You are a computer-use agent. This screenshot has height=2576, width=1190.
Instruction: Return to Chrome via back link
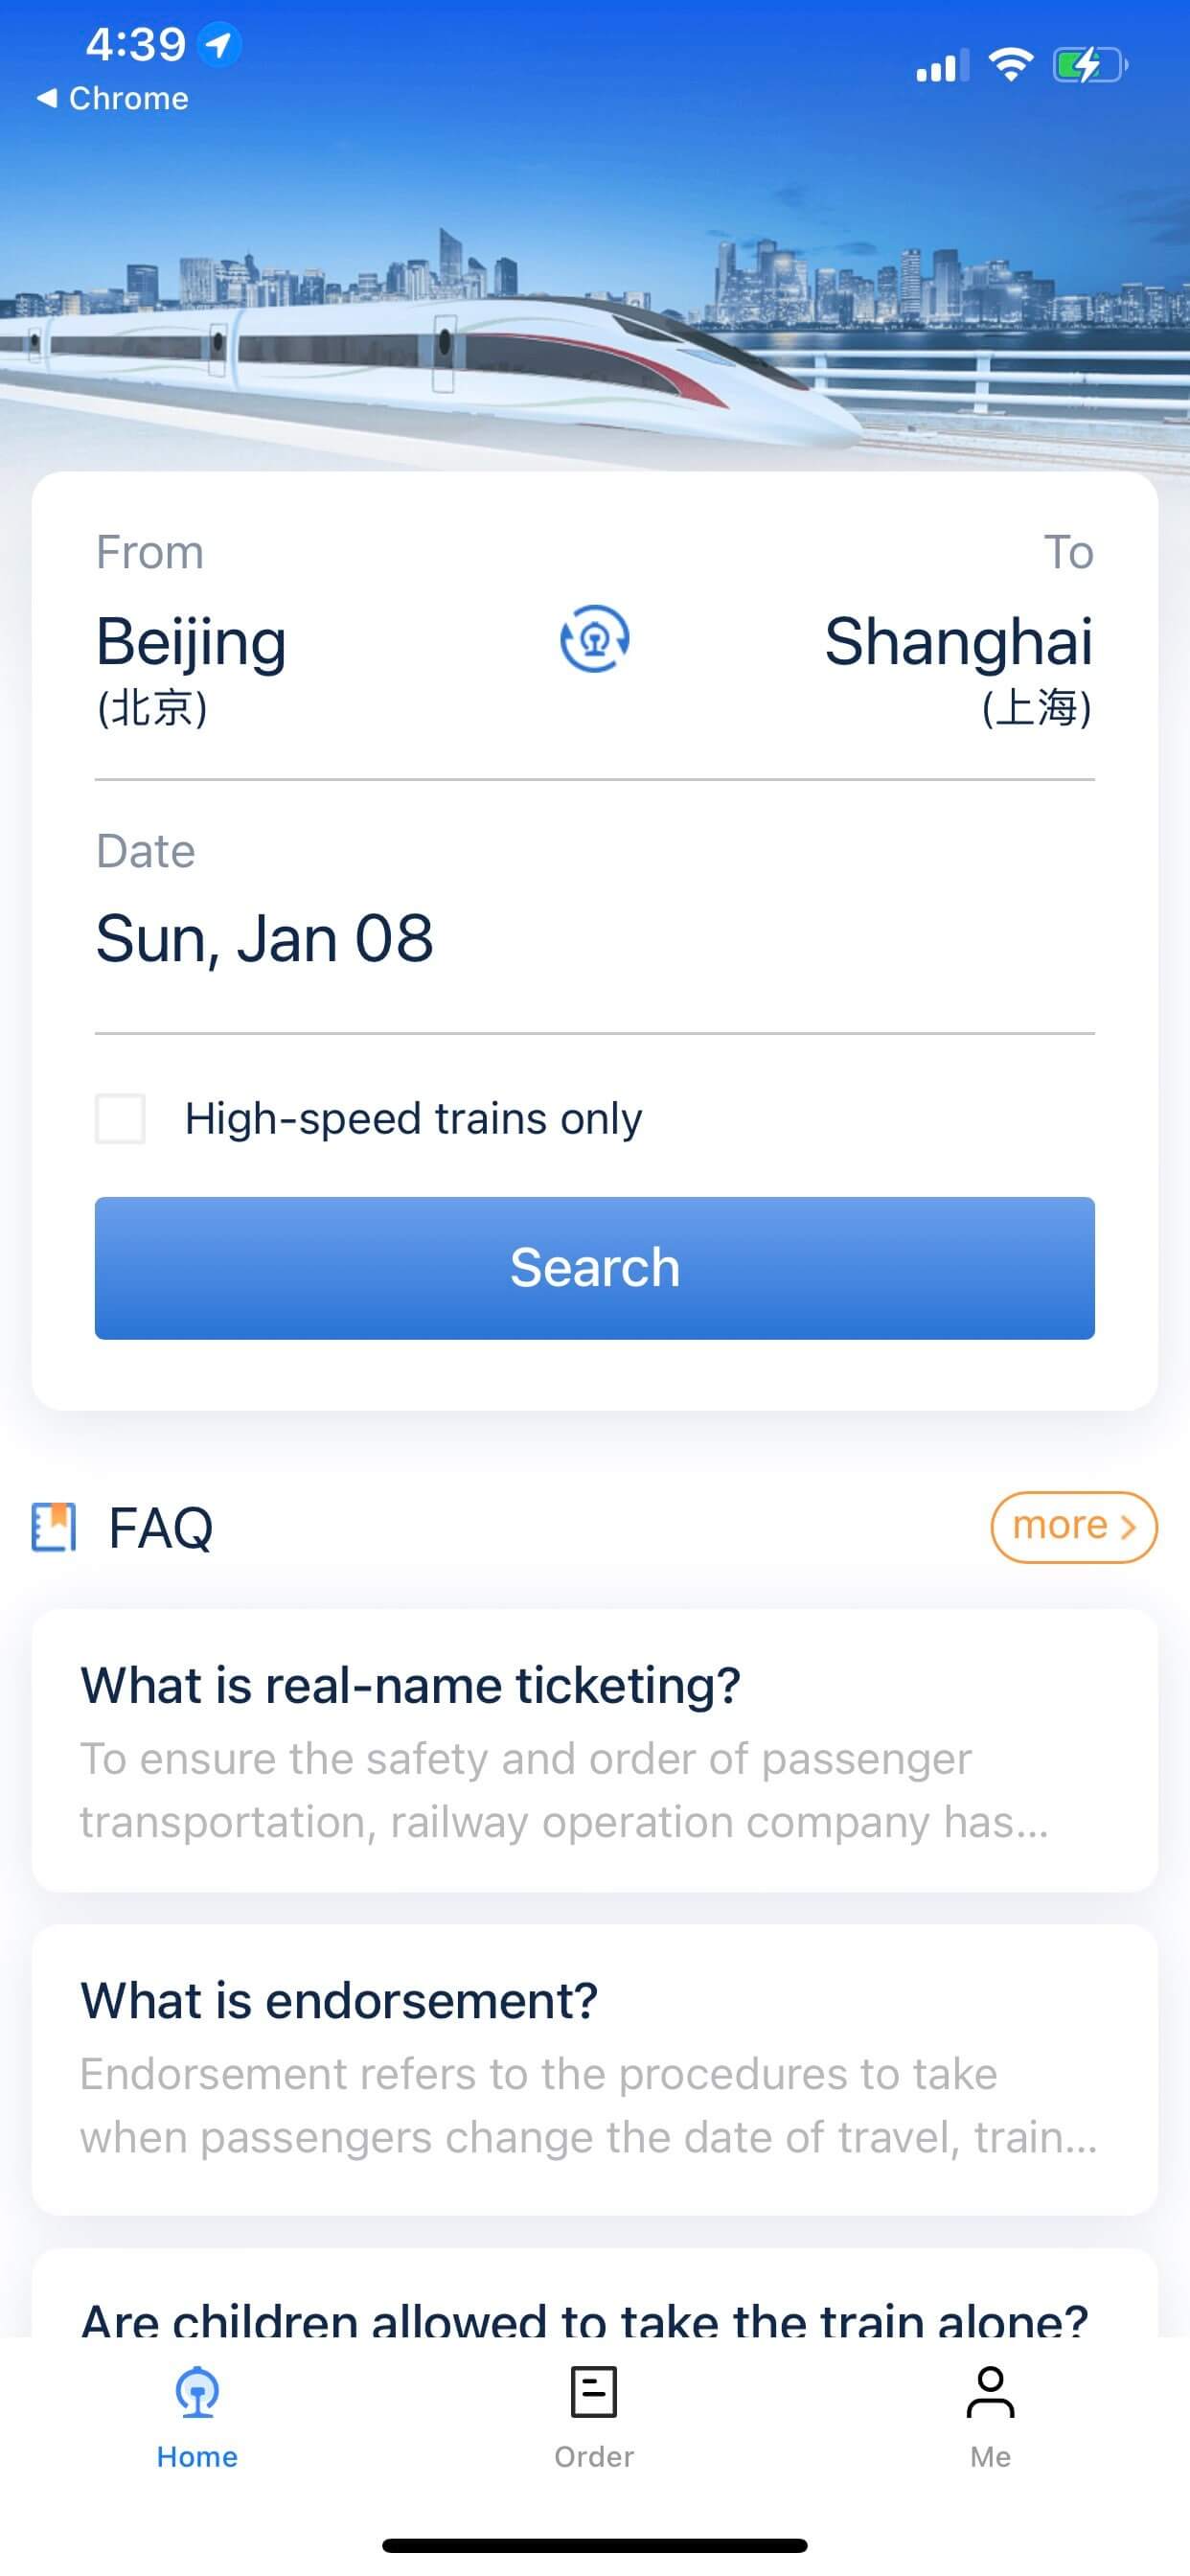113,98
